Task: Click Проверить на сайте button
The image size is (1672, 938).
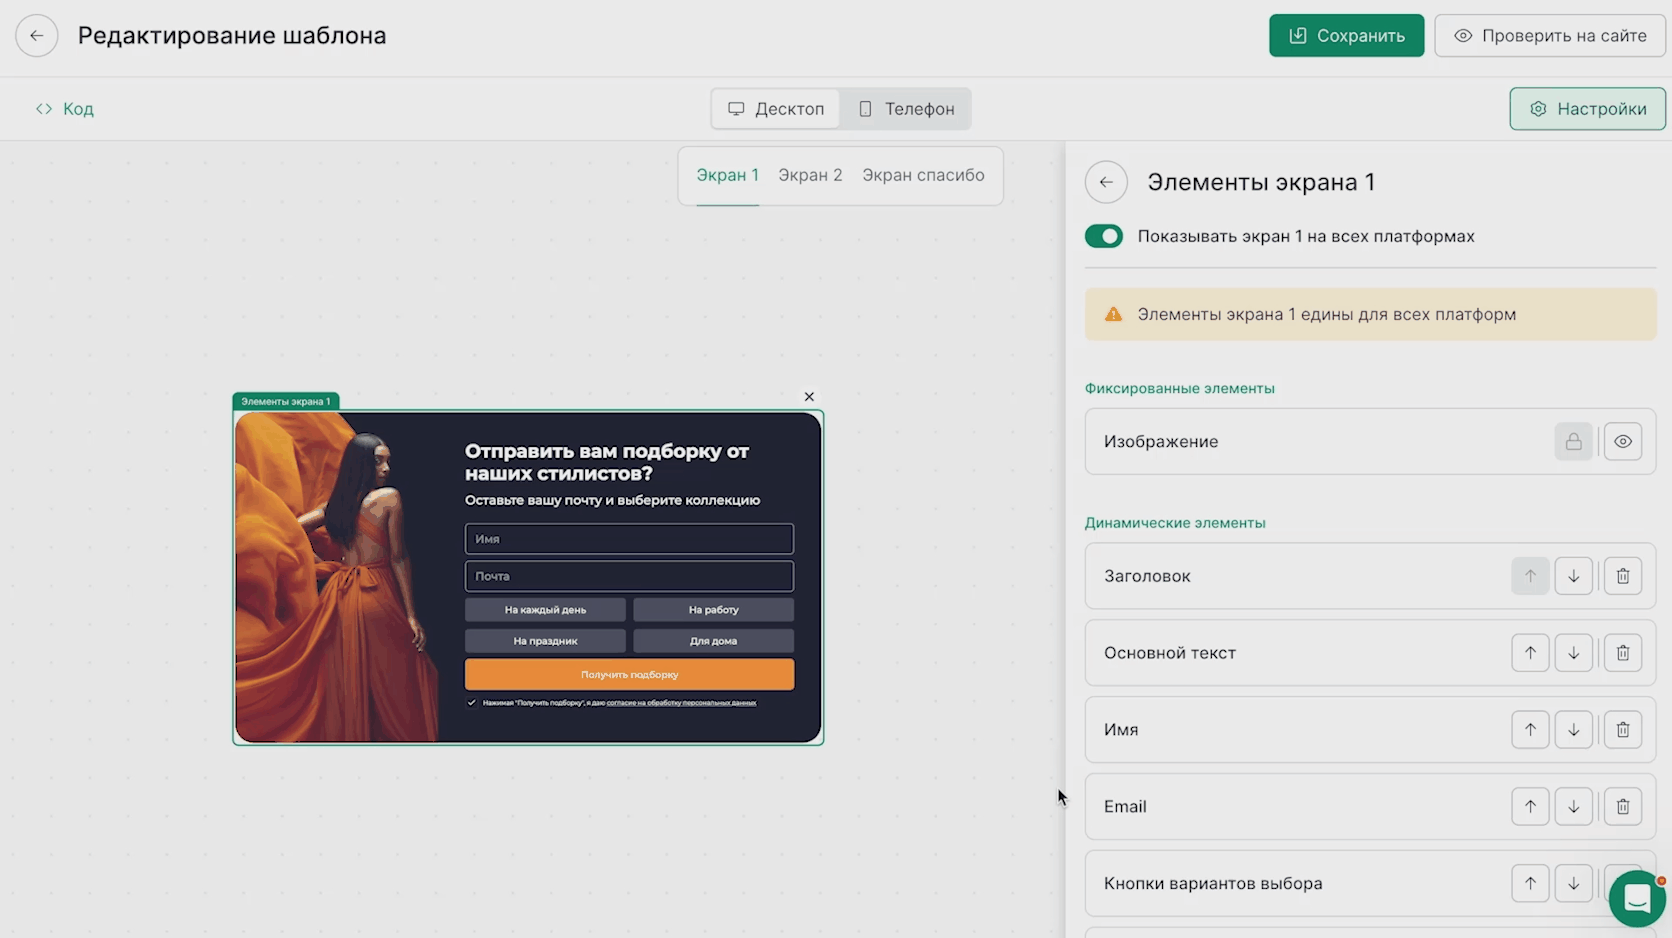Action: [x=1549, y=36]
